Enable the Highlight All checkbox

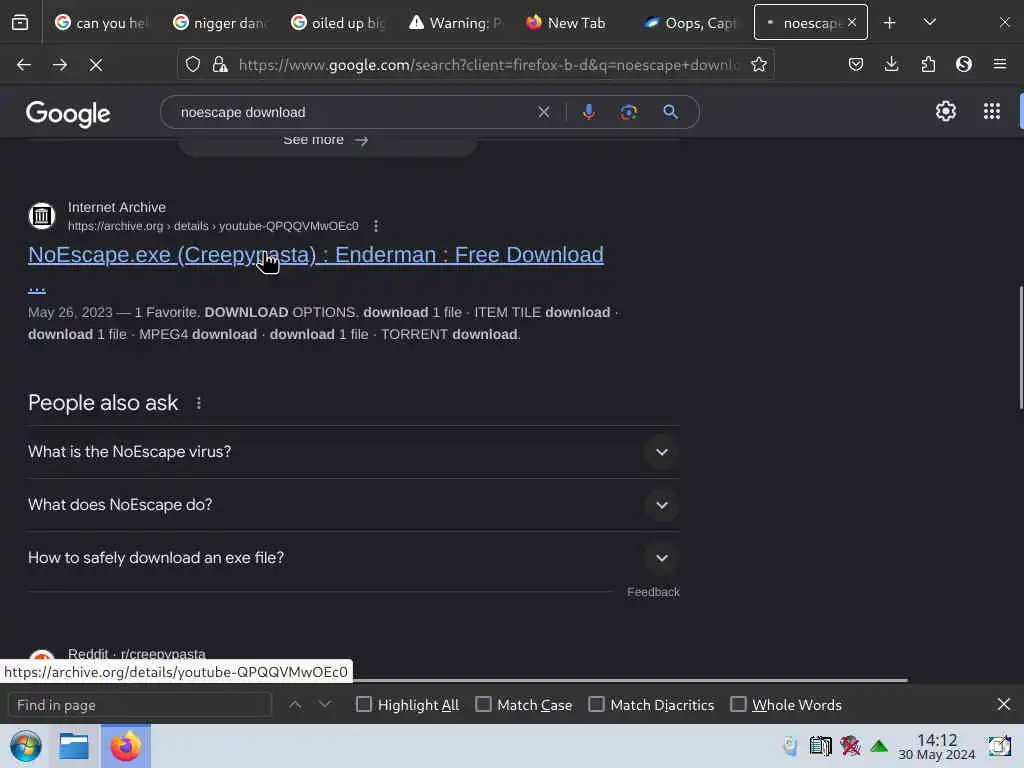364,704
